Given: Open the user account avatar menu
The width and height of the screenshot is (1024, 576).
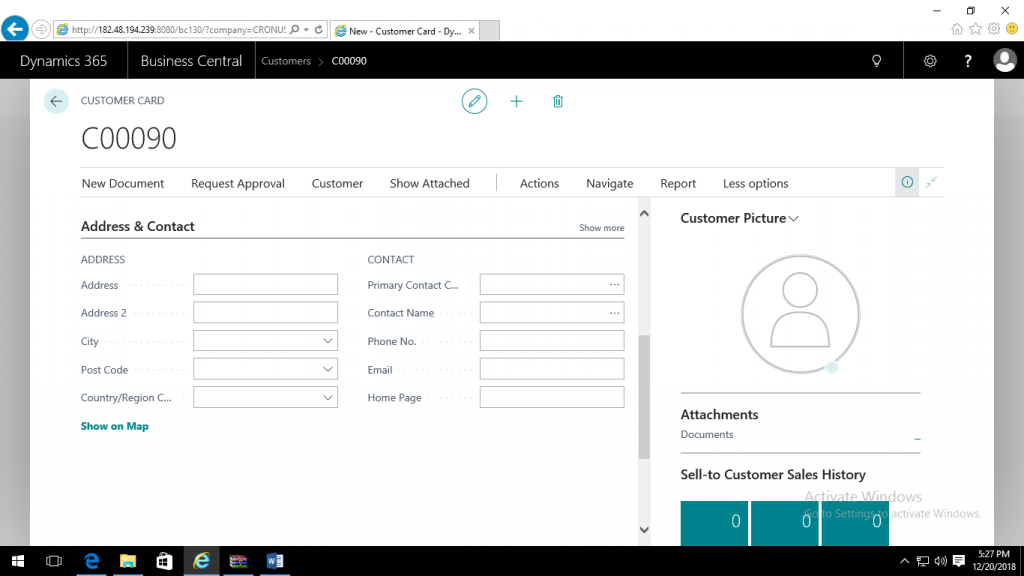Looking at the screenshot, I should coord(1004,61).
